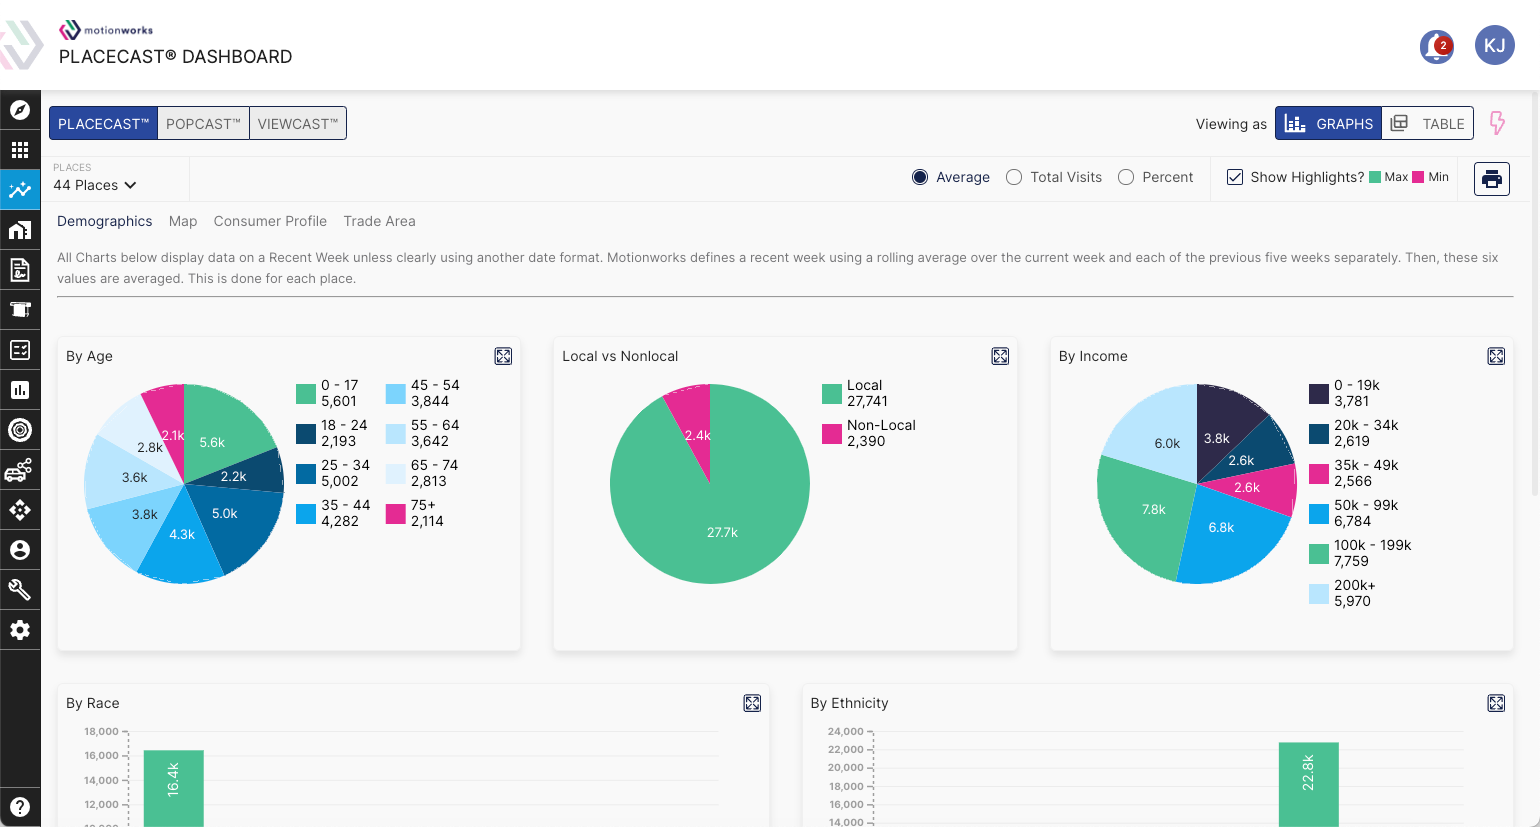Switch view to TABLE
Viewport: 1540px width, 827px height.
pos(1427,123)
